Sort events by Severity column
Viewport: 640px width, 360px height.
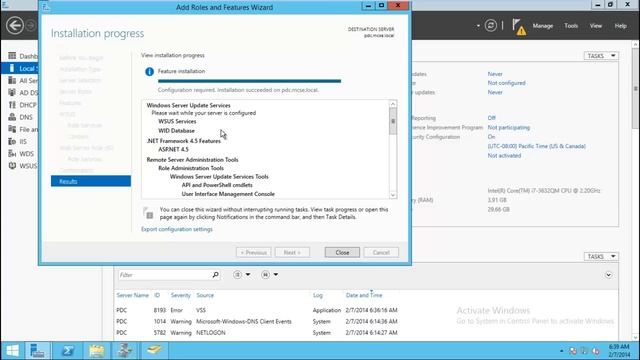tap(180, 295)
